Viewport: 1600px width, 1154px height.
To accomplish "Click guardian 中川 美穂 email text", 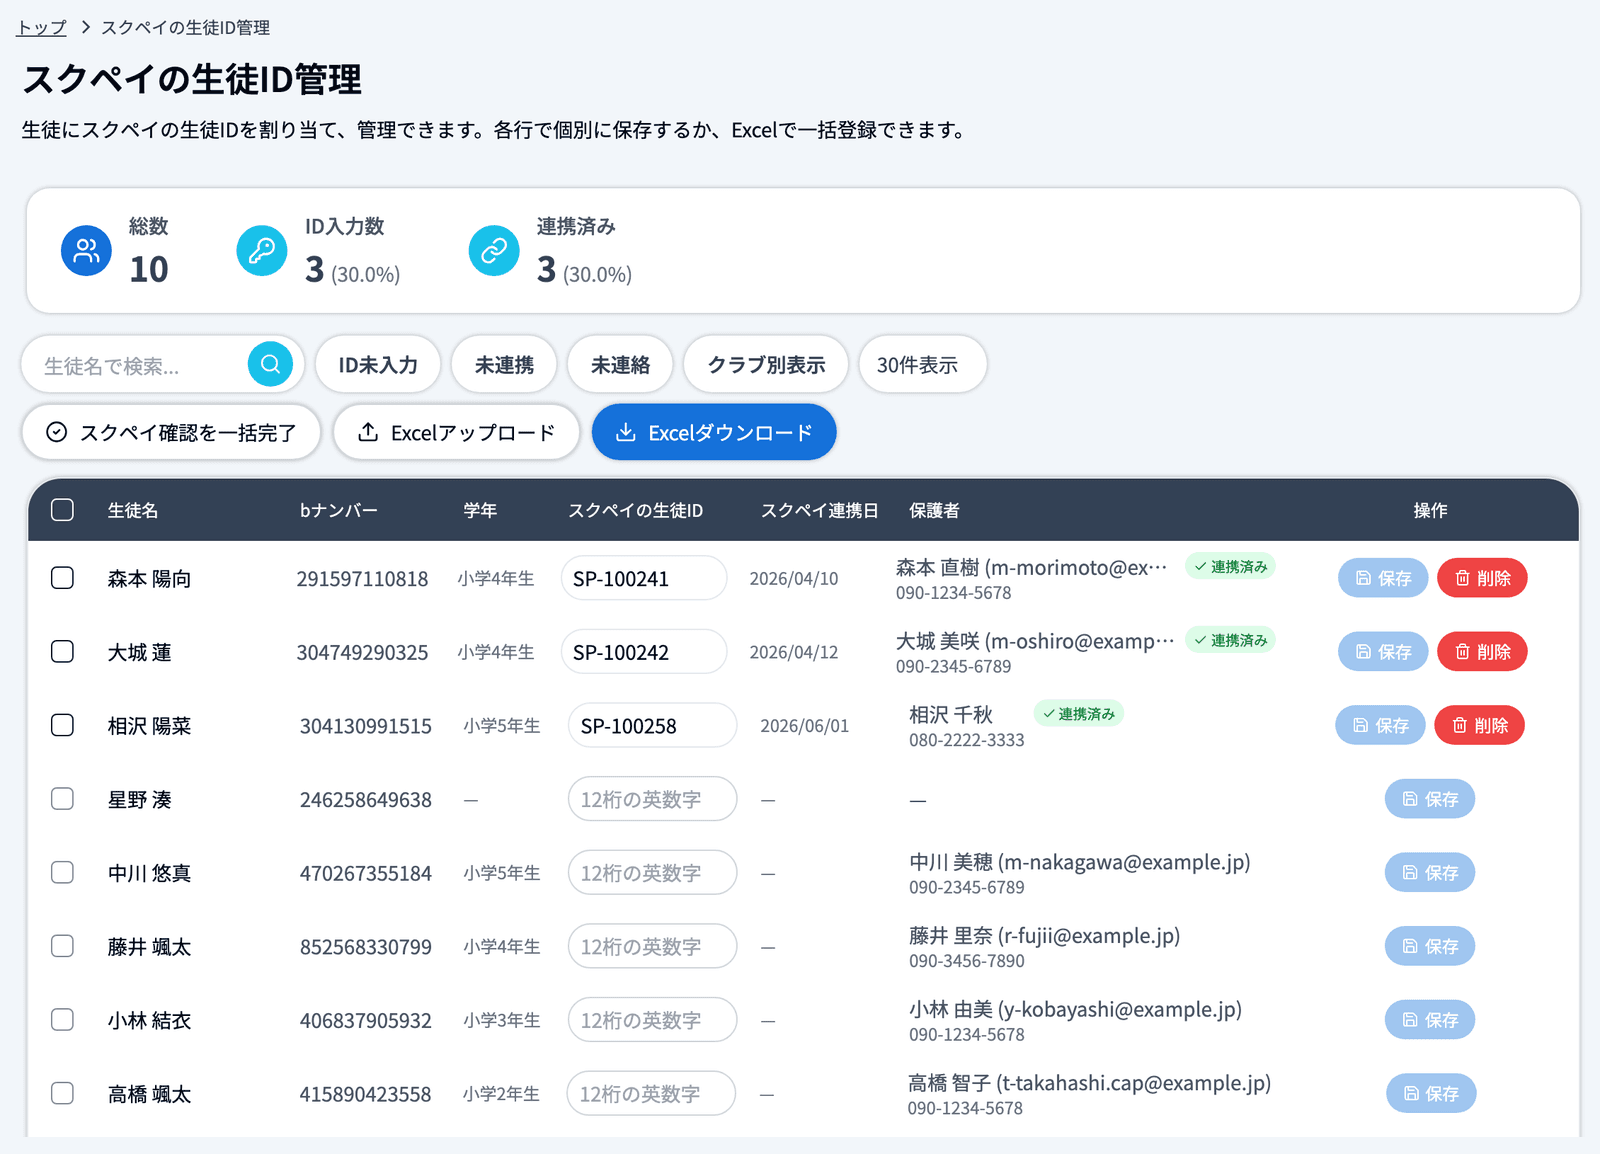I will pyautogui.click(x=1125, y=862).
